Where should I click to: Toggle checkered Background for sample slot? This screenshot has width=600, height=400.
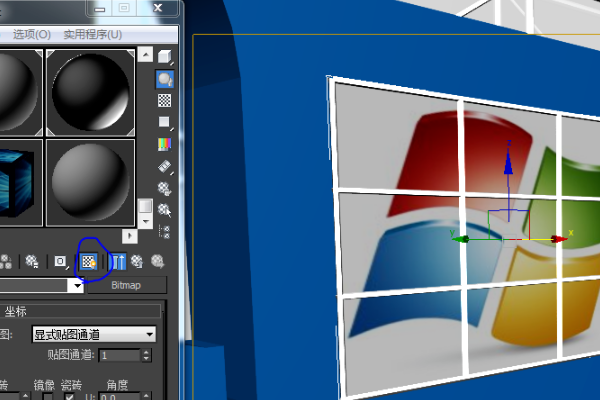click(165, 100)
